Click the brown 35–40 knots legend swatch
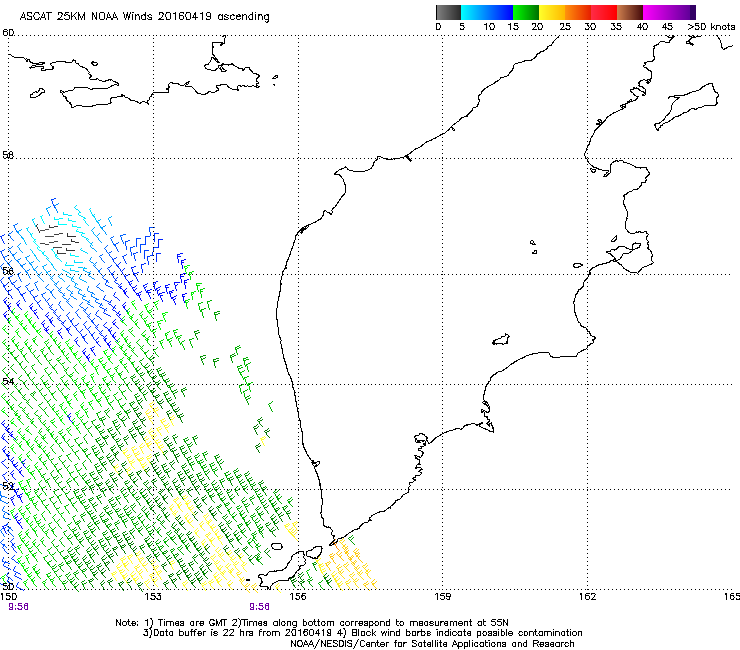The image size is (740, 650). point(630,12)
